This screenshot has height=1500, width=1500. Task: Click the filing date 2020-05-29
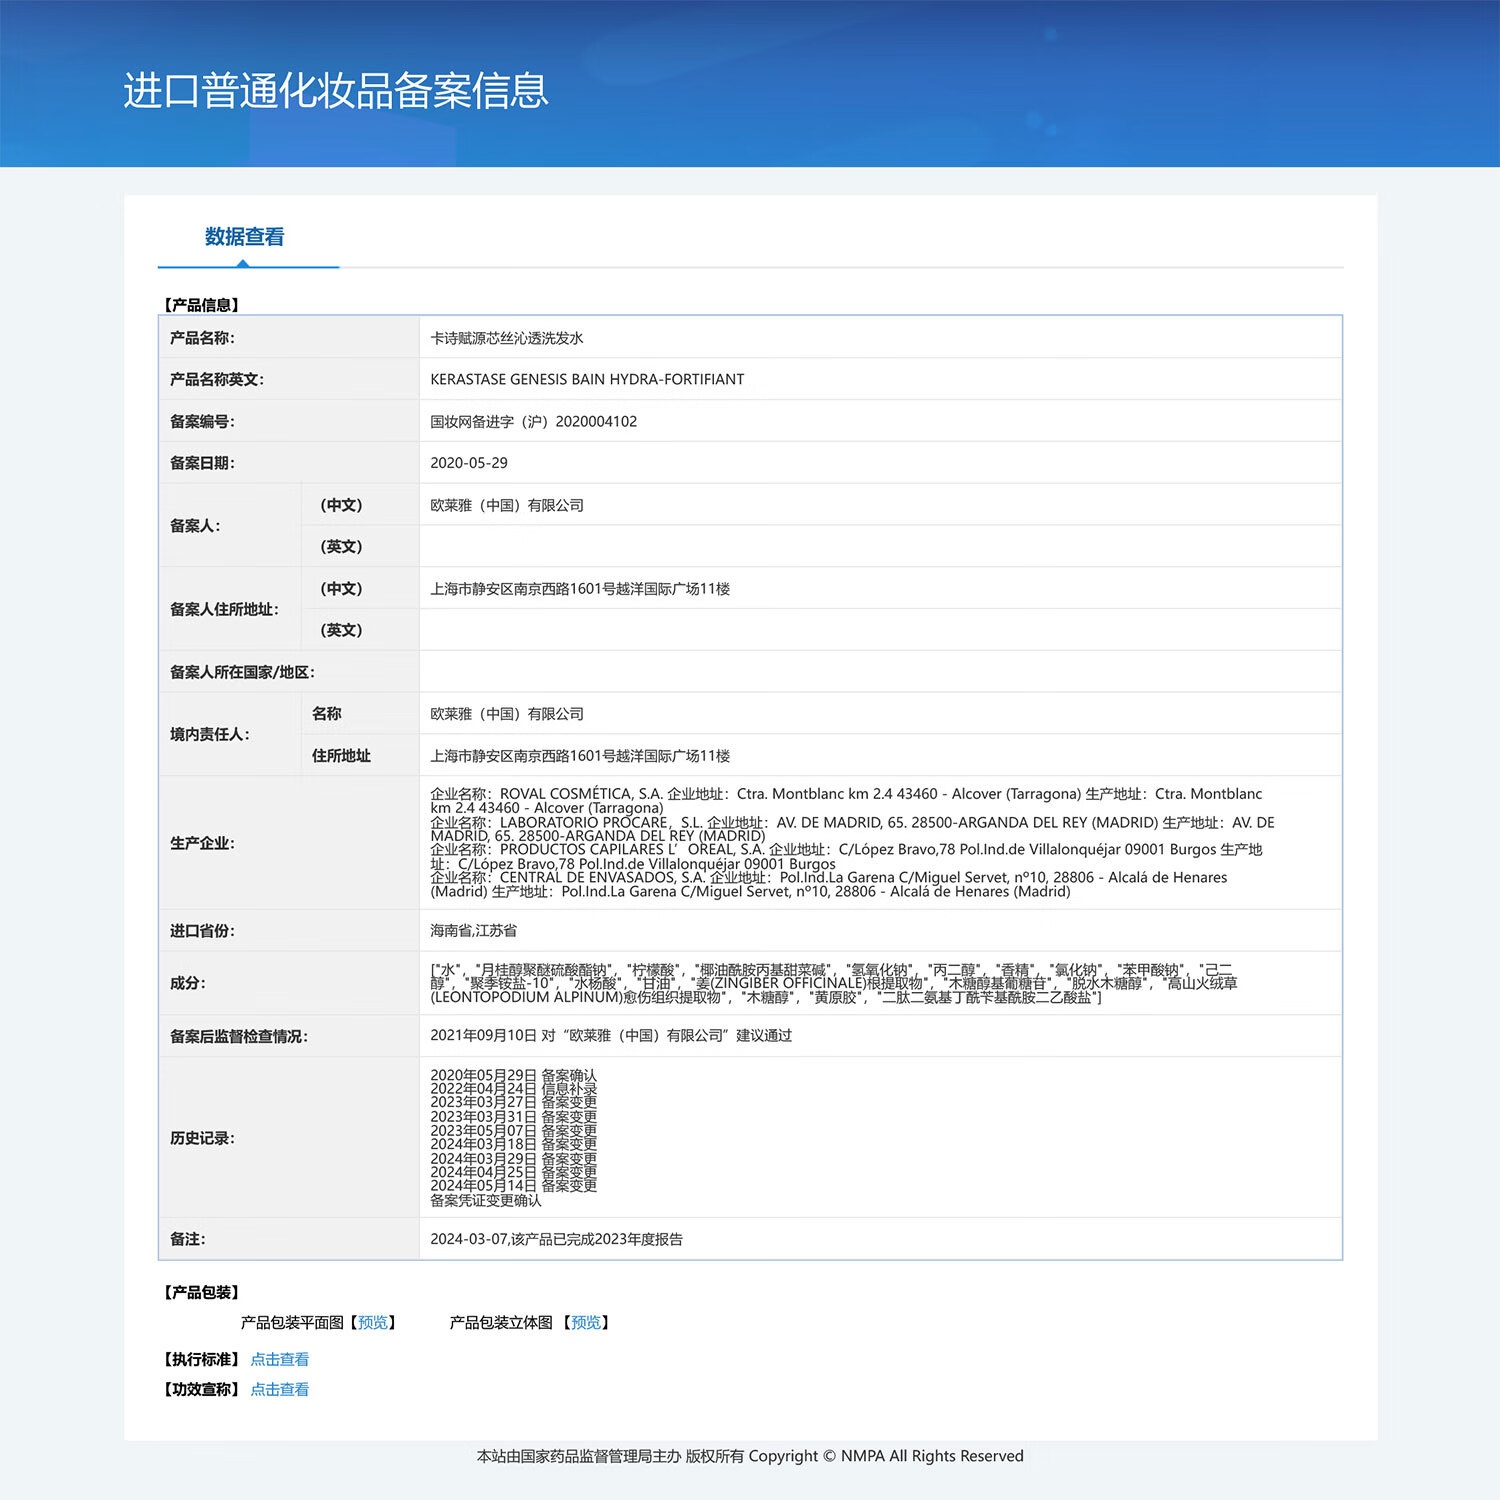click(469, 463)
